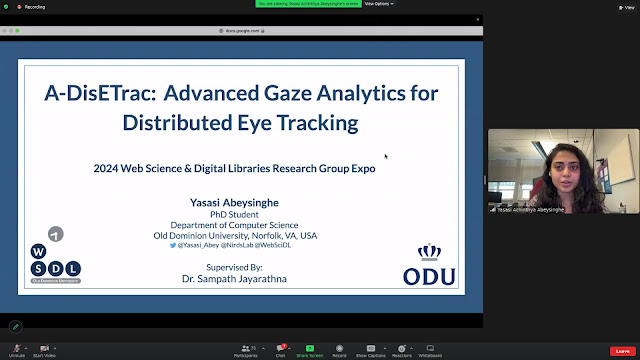Click "Old Dominion University, Norfolk, VA, USA" text
Viewport: 640px width, 360px height.
(235, 236)
